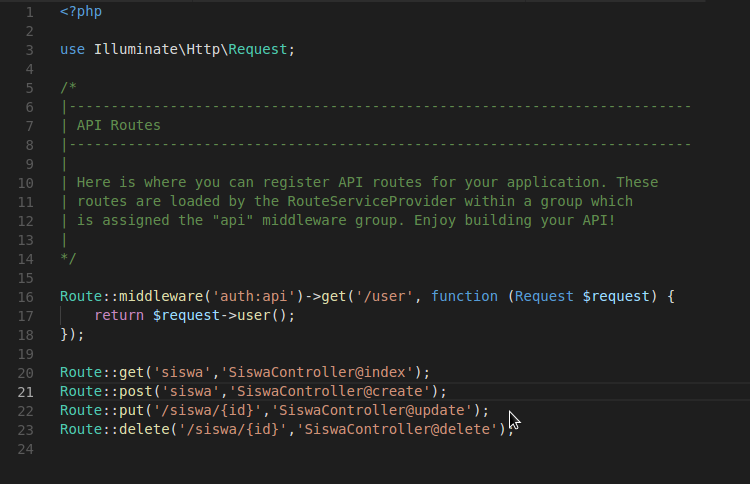Click the 'API Routes' comment heading

coord(119,125)
